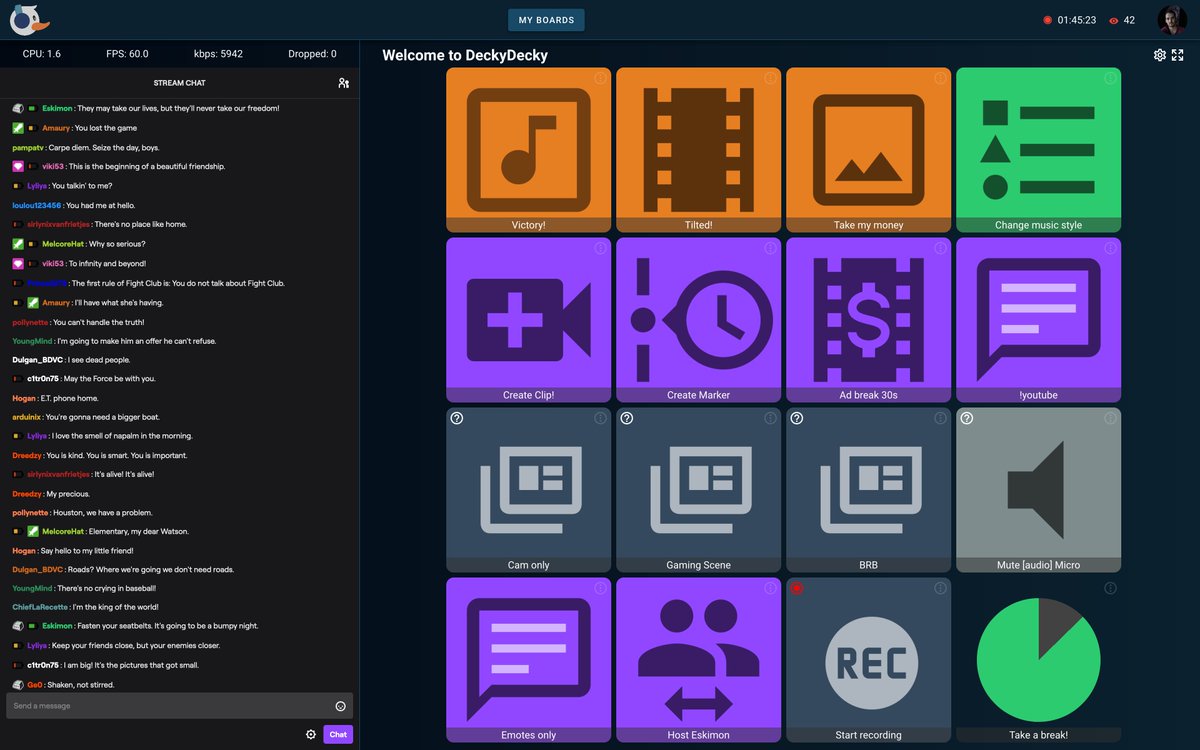Click the Take a break! pie timer

pyautogui.click(x=1038, y=660)
